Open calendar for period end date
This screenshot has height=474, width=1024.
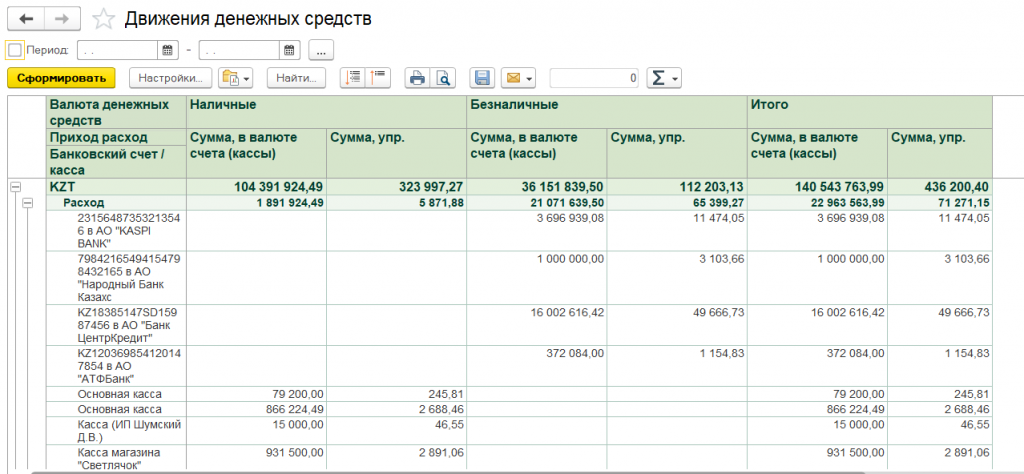coord(290,50)
